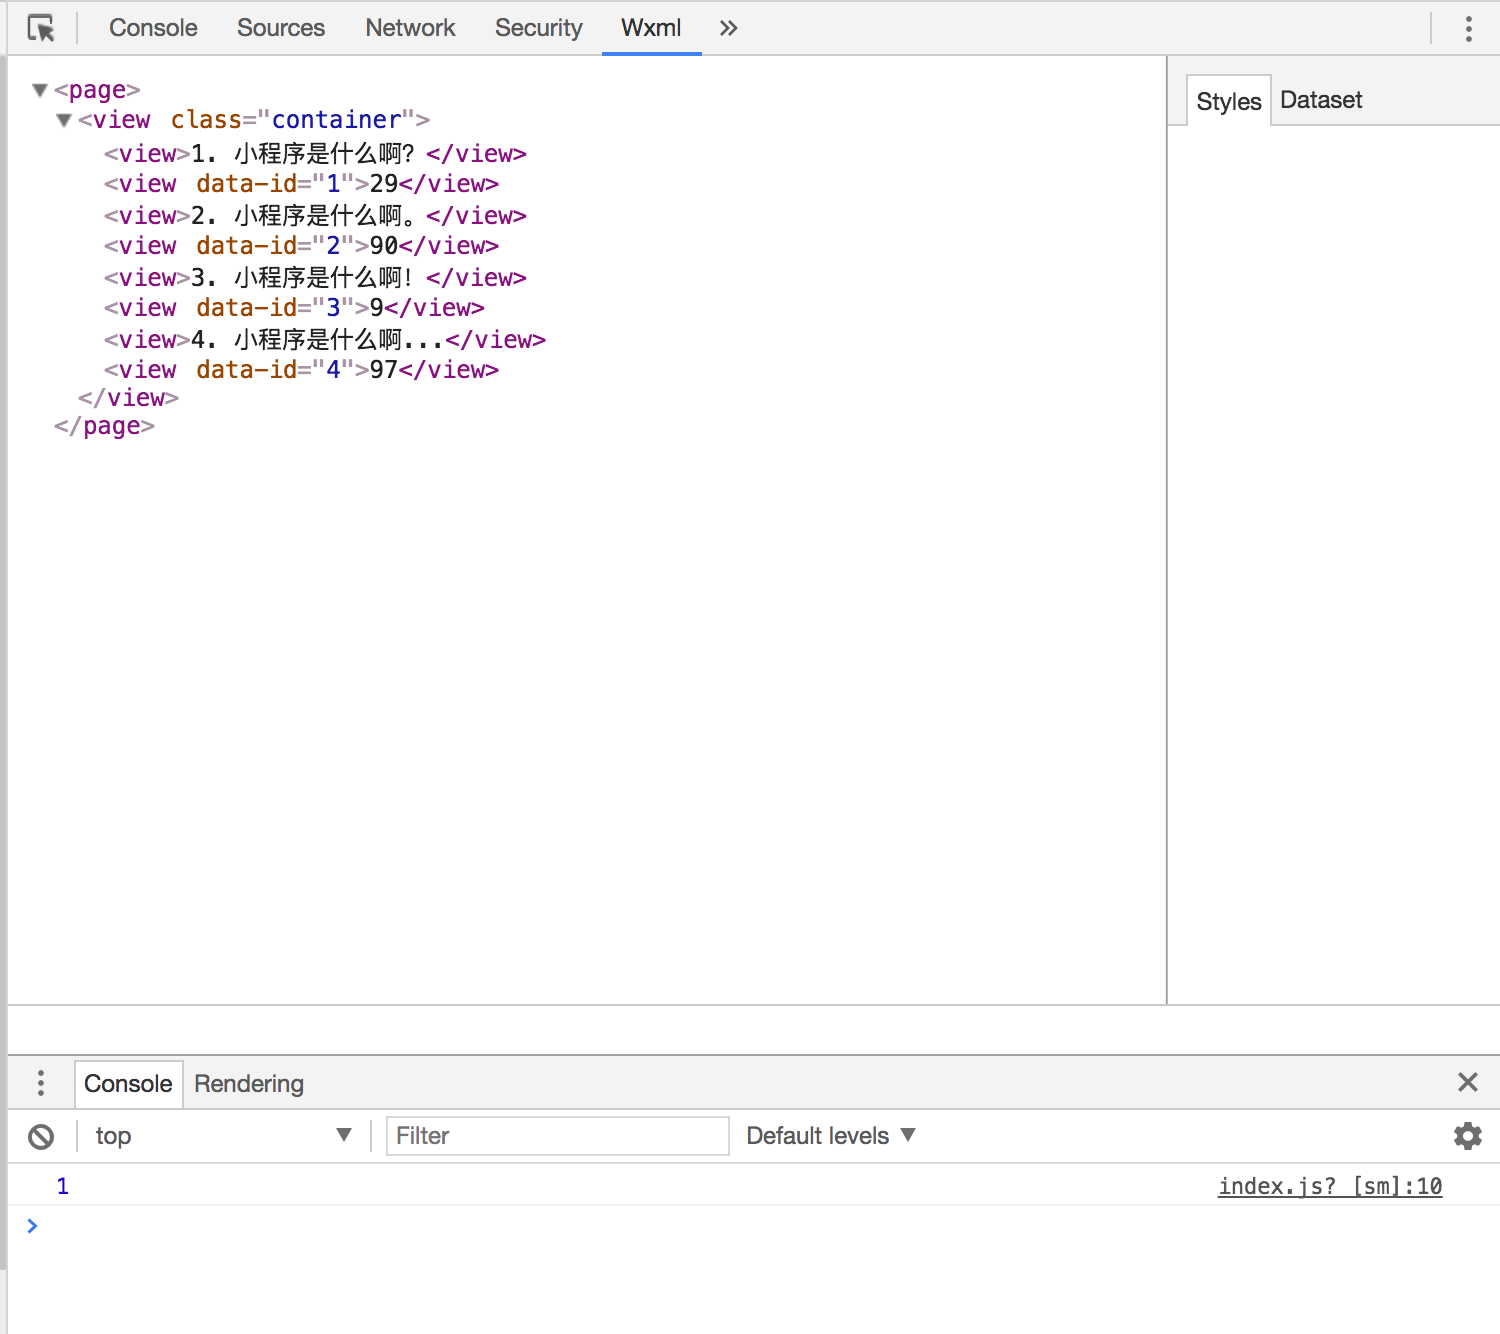
Task: Open the devtools three-dot options menu
Action: (1468, 28)
